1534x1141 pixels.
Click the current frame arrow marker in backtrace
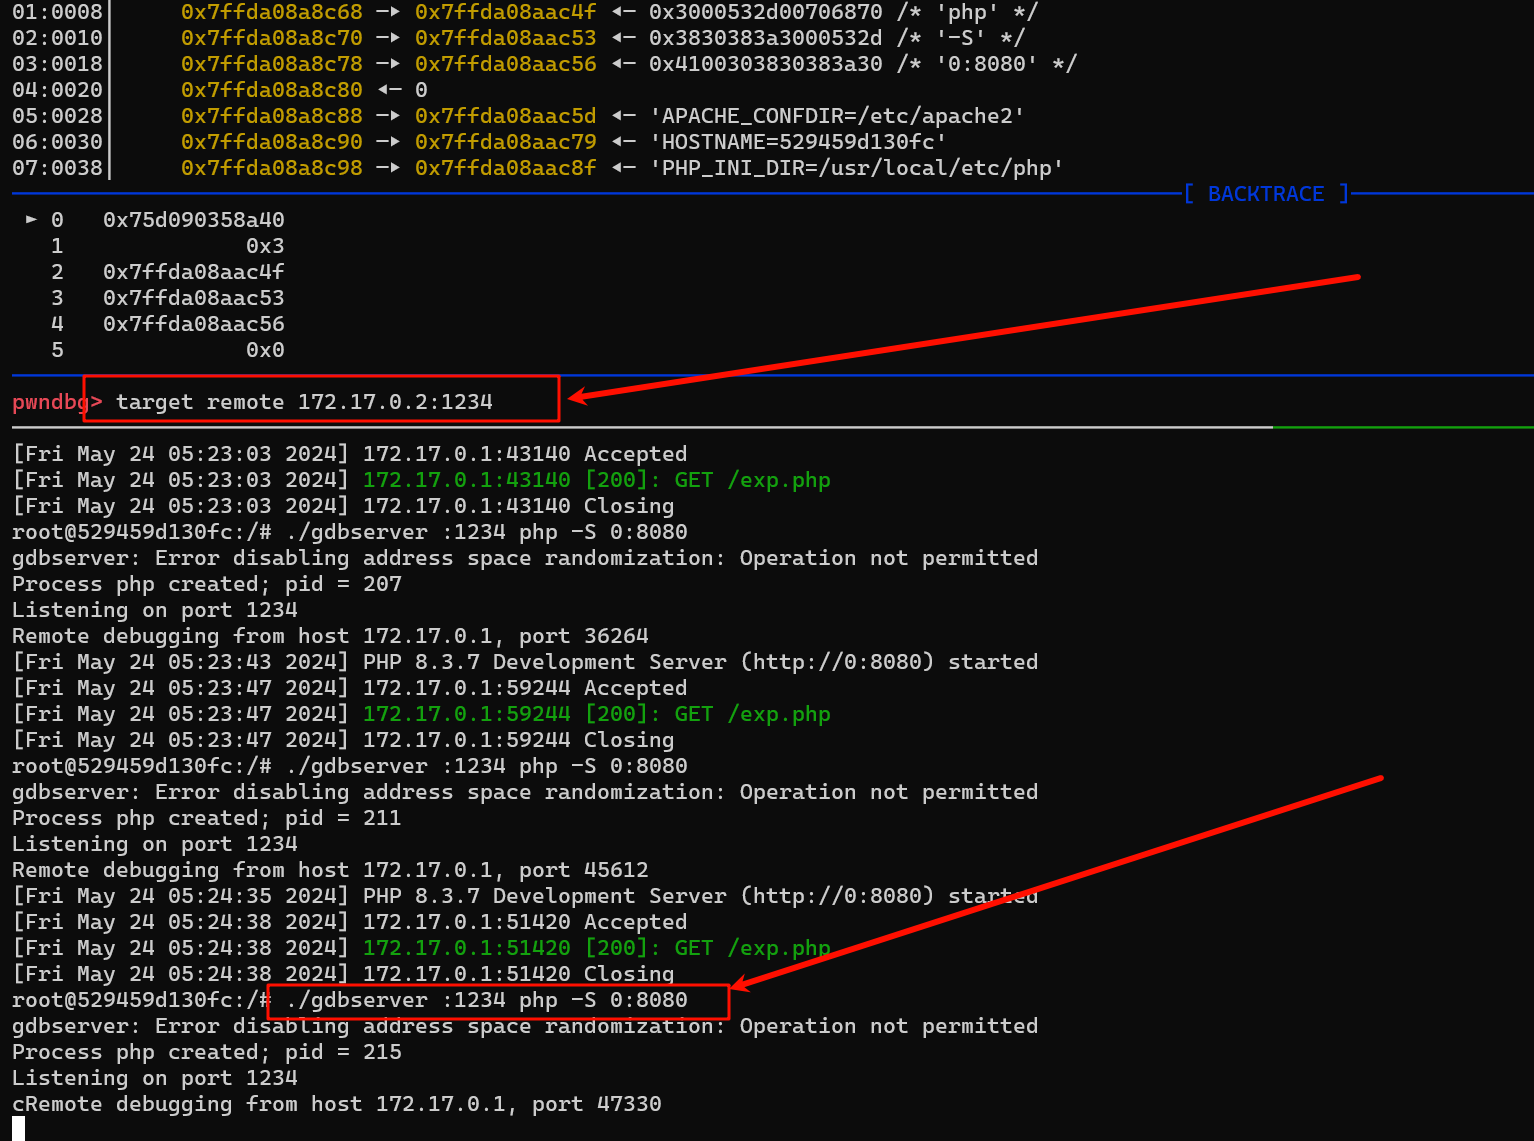point(32,219)
